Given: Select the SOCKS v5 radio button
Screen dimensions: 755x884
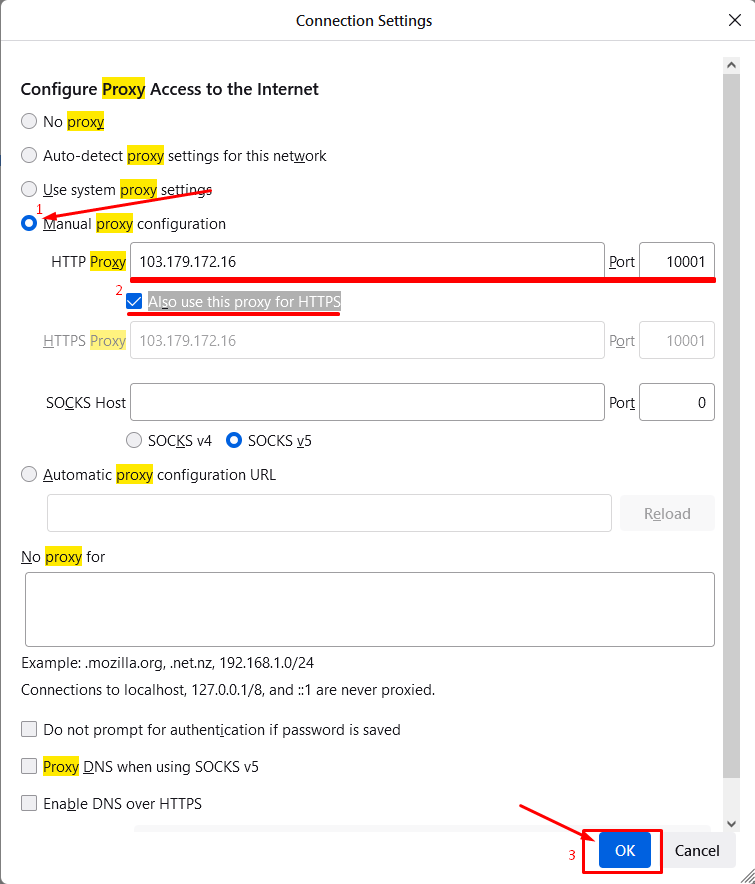Looking at the screenshot, I should coord(235,440).
